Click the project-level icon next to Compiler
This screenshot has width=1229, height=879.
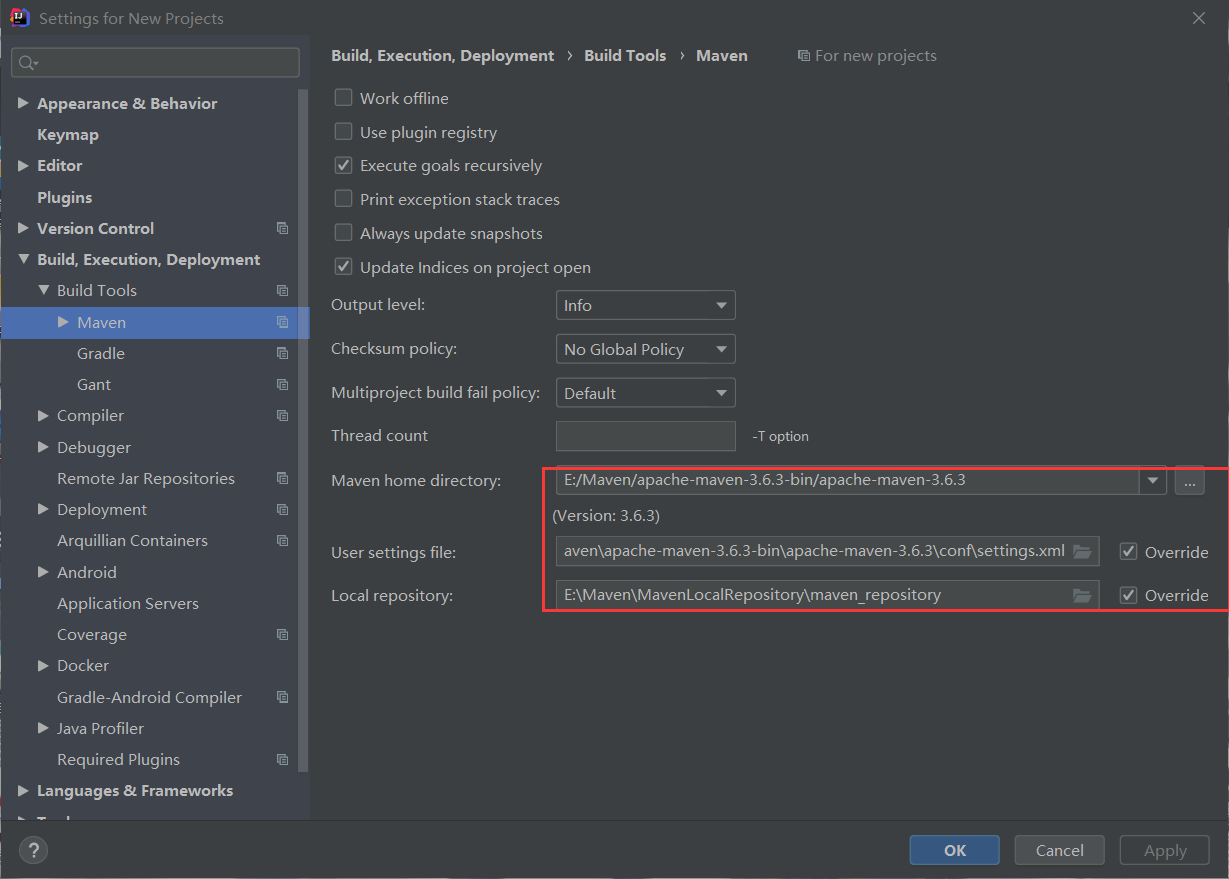click(x=282, y=415)
